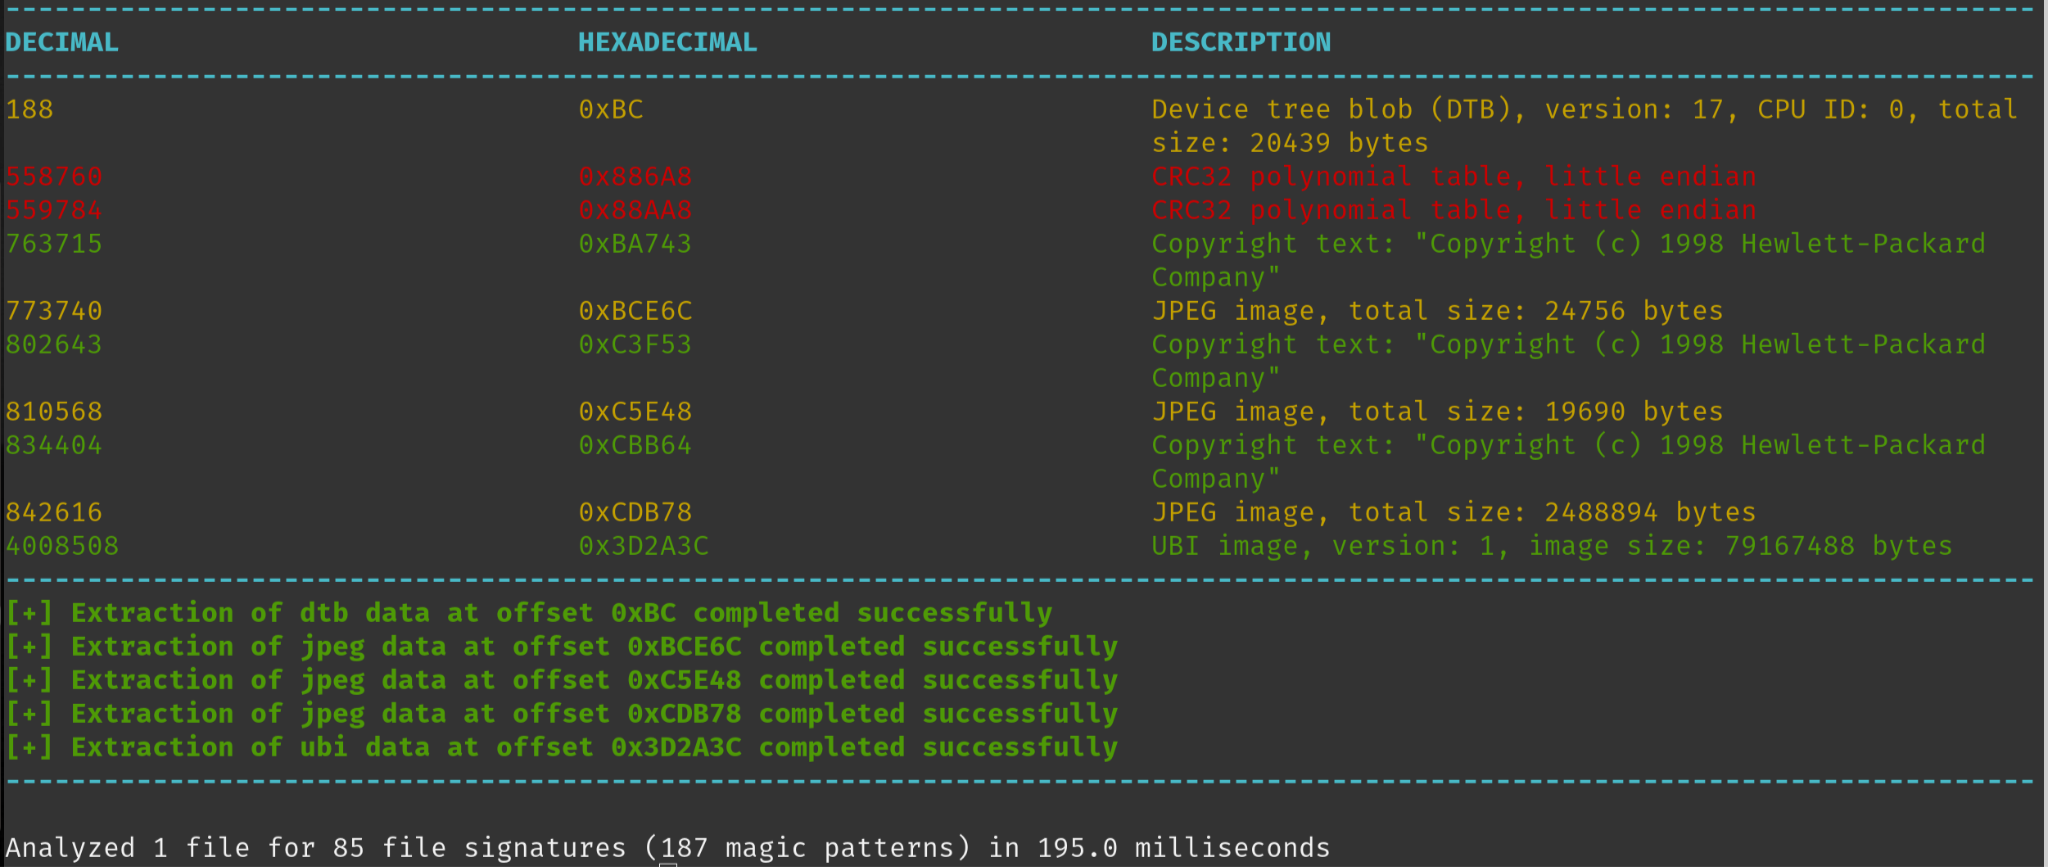
Task: Click 'JPEG image, total size: 24756 bytes'
Action: [x=1438, y=311]
